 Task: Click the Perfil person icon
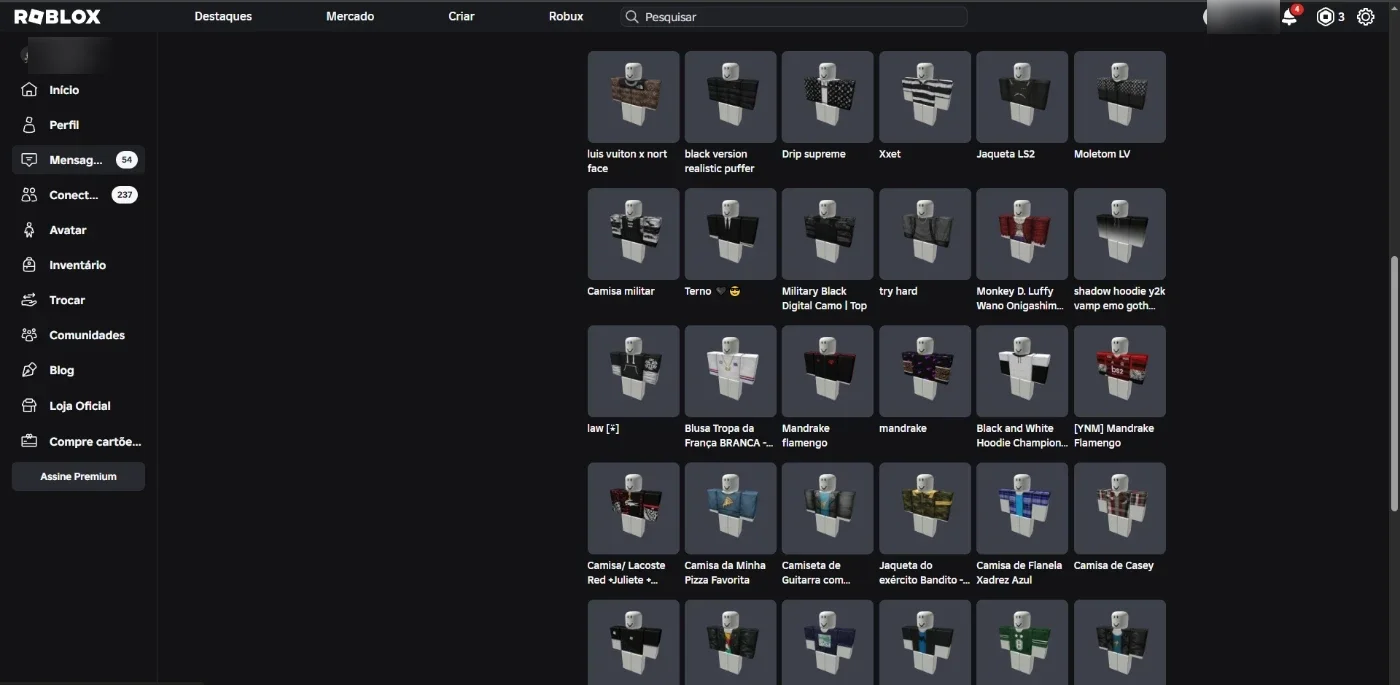click(x=29, y=125)
